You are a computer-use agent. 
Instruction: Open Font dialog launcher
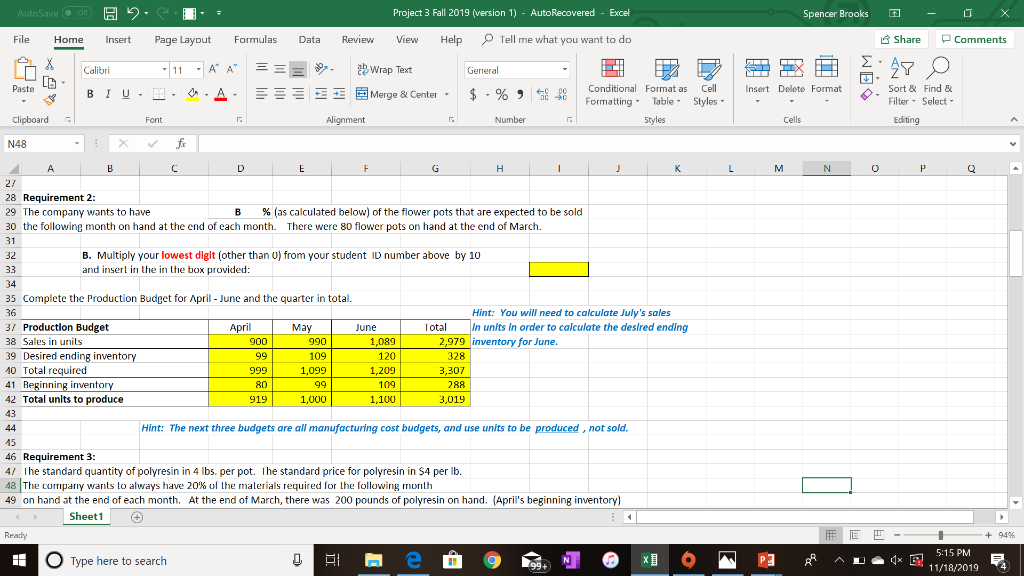(x=240, y=120)
